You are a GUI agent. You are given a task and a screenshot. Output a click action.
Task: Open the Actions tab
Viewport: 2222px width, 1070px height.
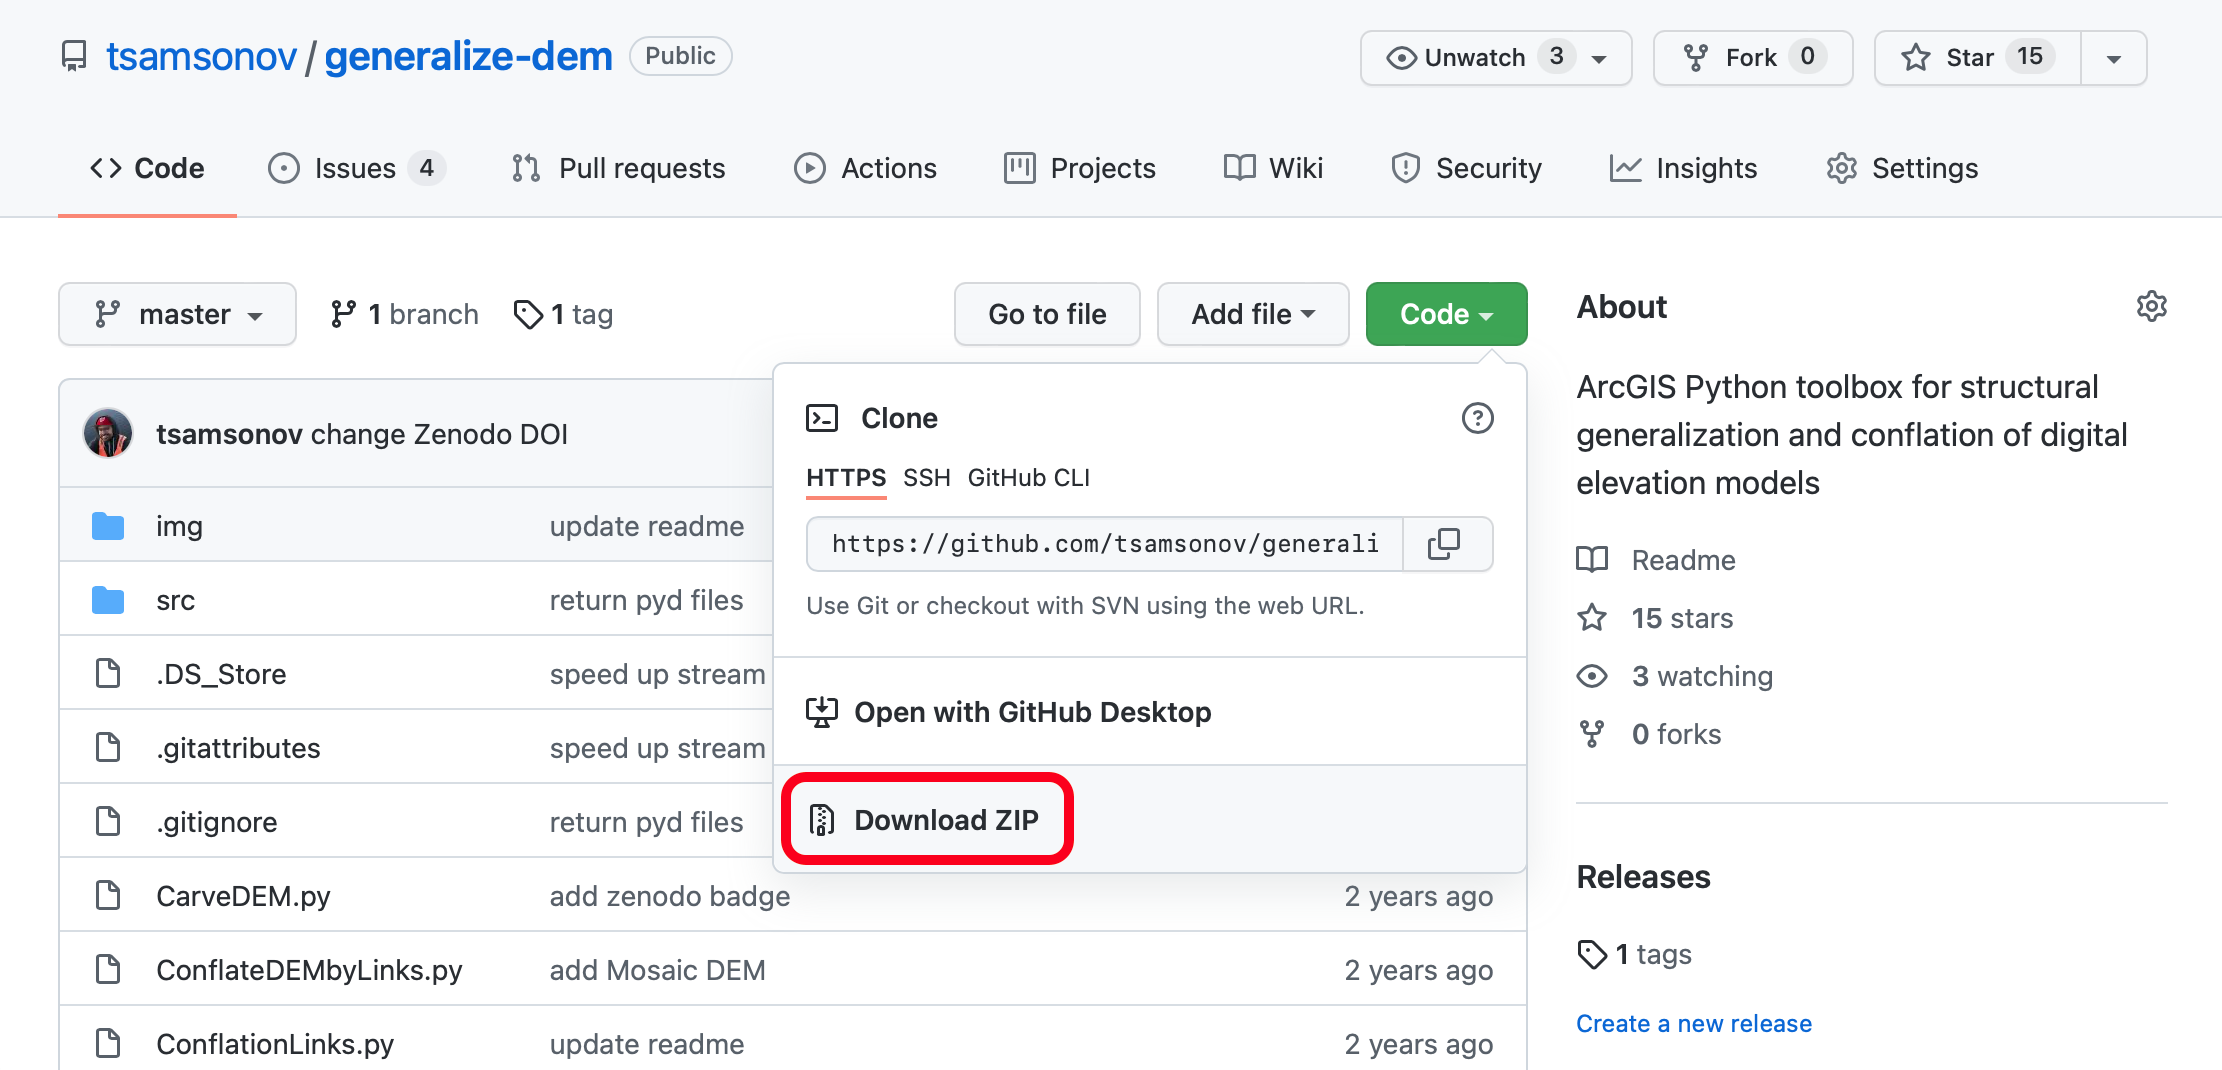[866, 168]
